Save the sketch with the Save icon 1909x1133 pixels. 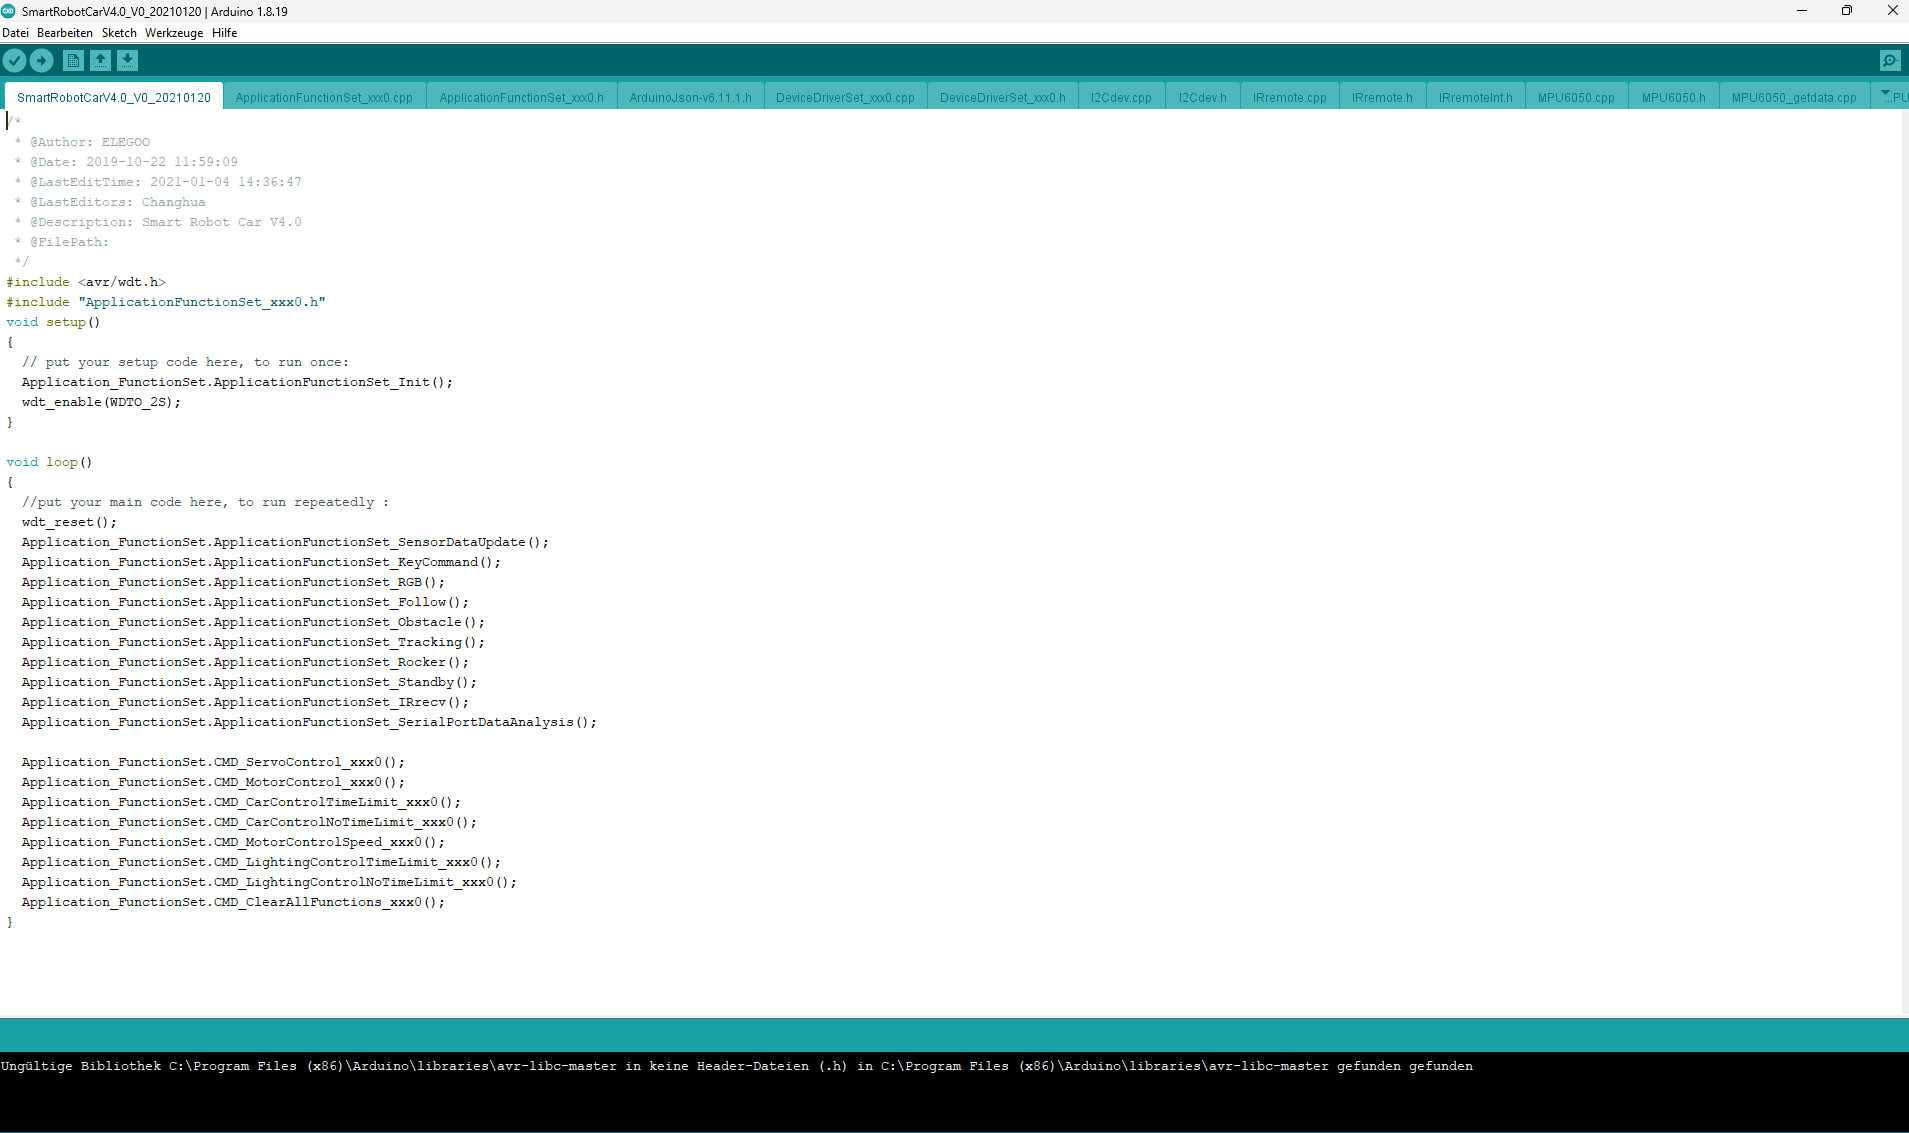click(x=128, y=61)
